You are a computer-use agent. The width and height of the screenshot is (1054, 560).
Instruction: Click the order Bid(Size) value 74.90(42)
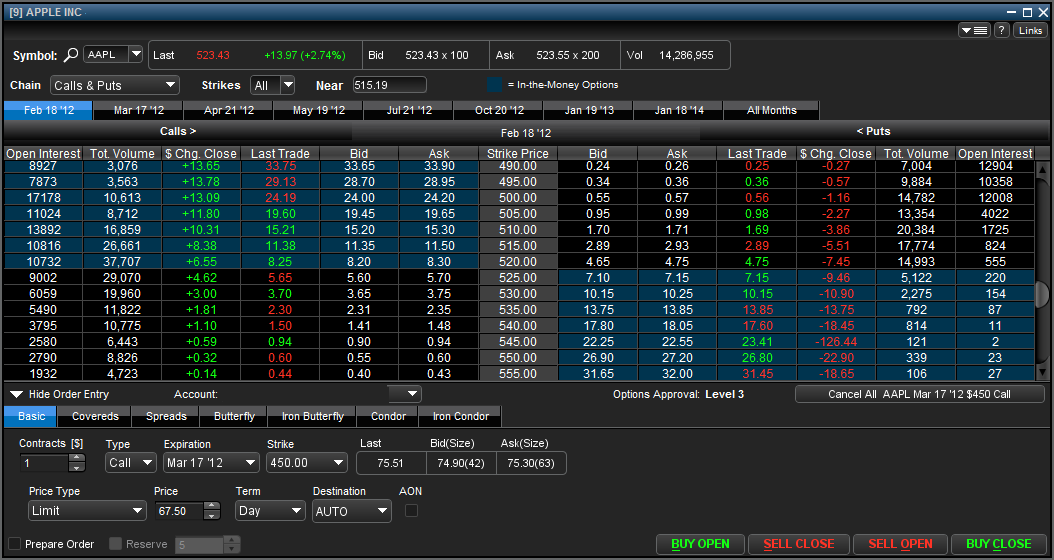click(461, 463)
